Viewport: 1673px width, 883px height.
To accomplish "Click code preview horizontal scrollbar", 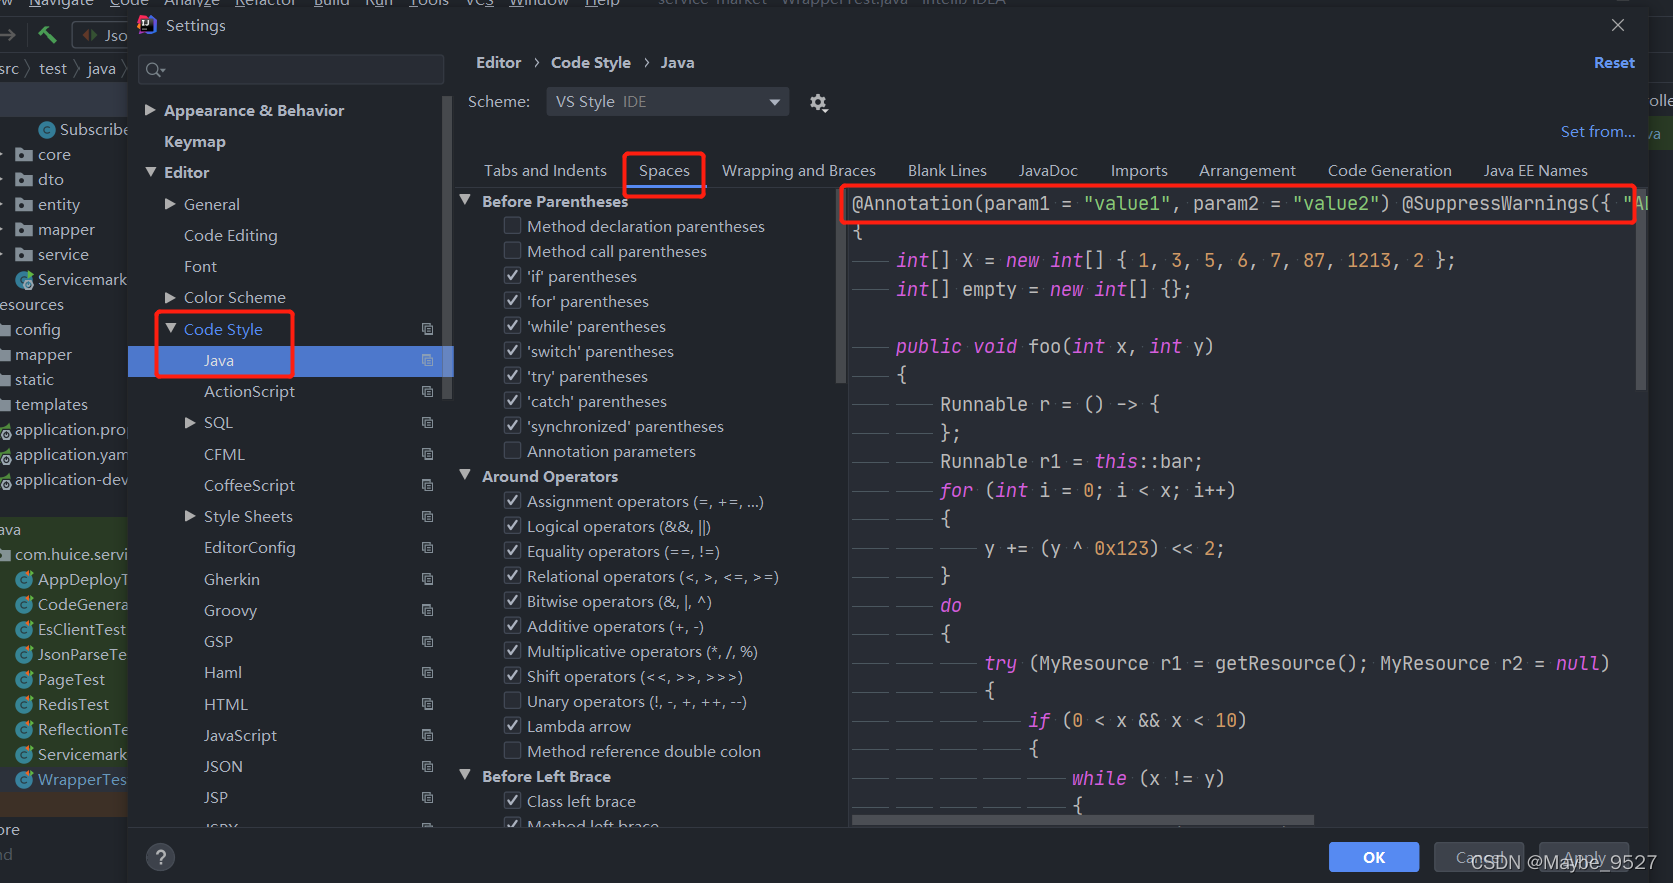I will 1083,820.
